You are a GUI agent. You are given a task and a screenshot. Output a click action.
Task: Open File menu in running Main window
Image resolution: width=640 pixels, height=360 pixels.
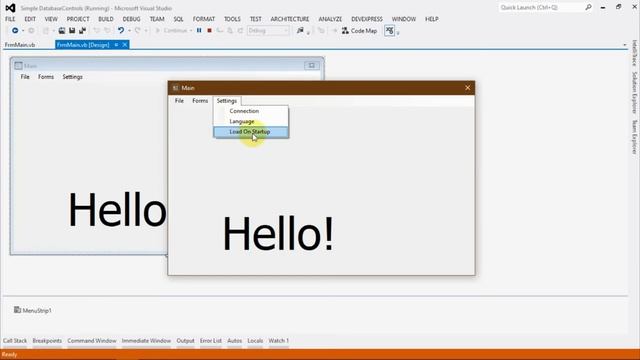coord(179,101)
